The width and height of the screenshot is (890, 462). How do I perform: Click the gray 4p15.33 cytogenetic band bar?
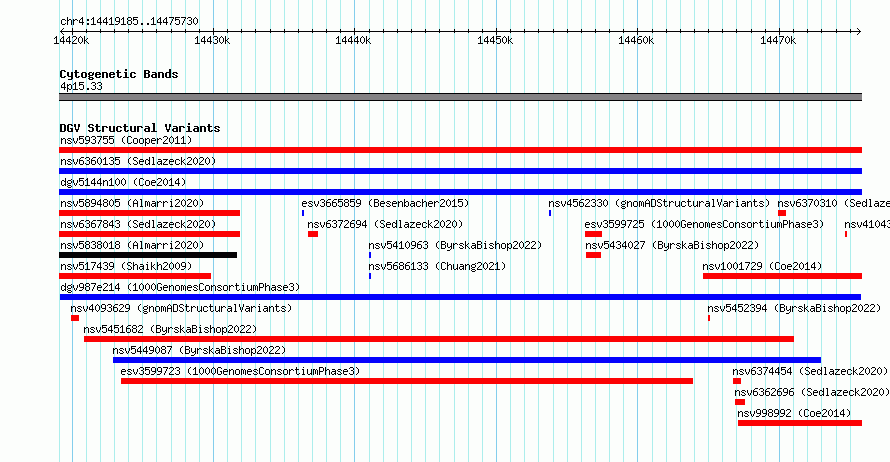click(460, 97)
